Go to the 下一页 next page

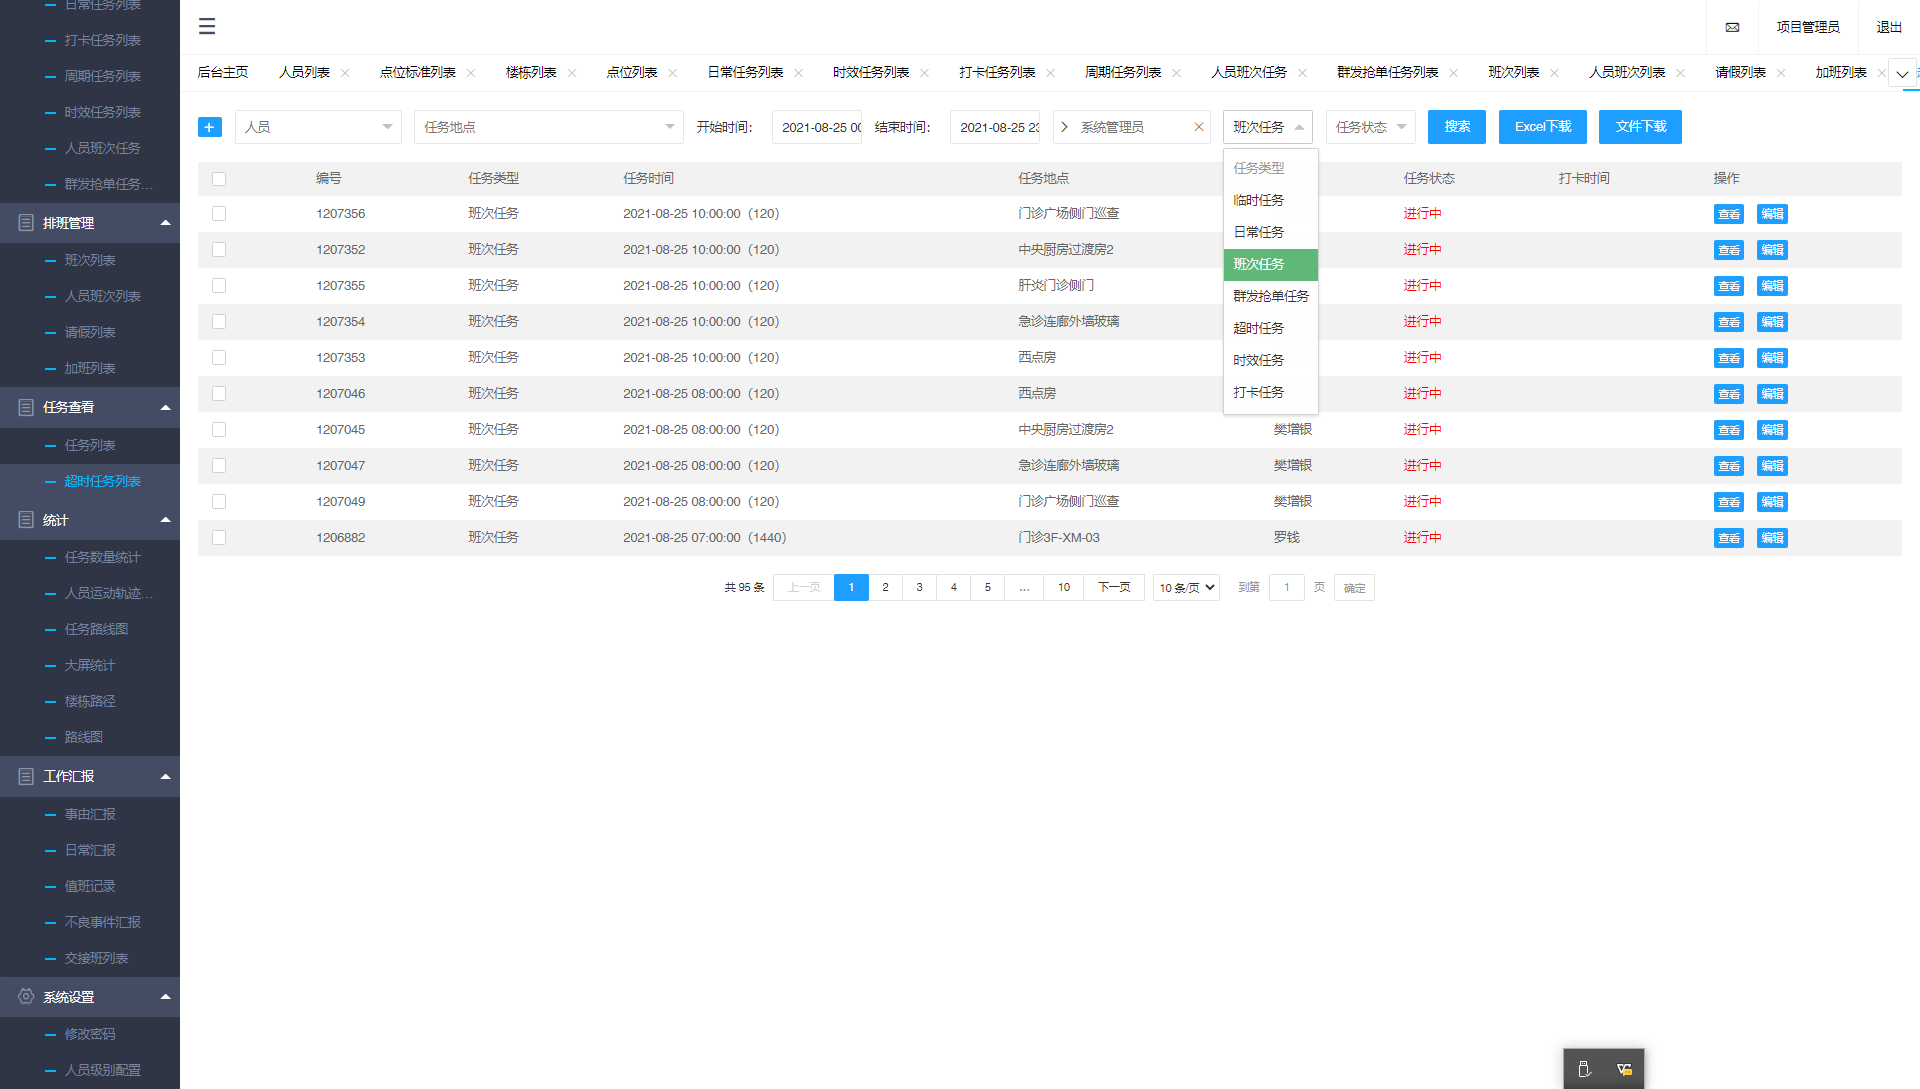coord(1114,588)
